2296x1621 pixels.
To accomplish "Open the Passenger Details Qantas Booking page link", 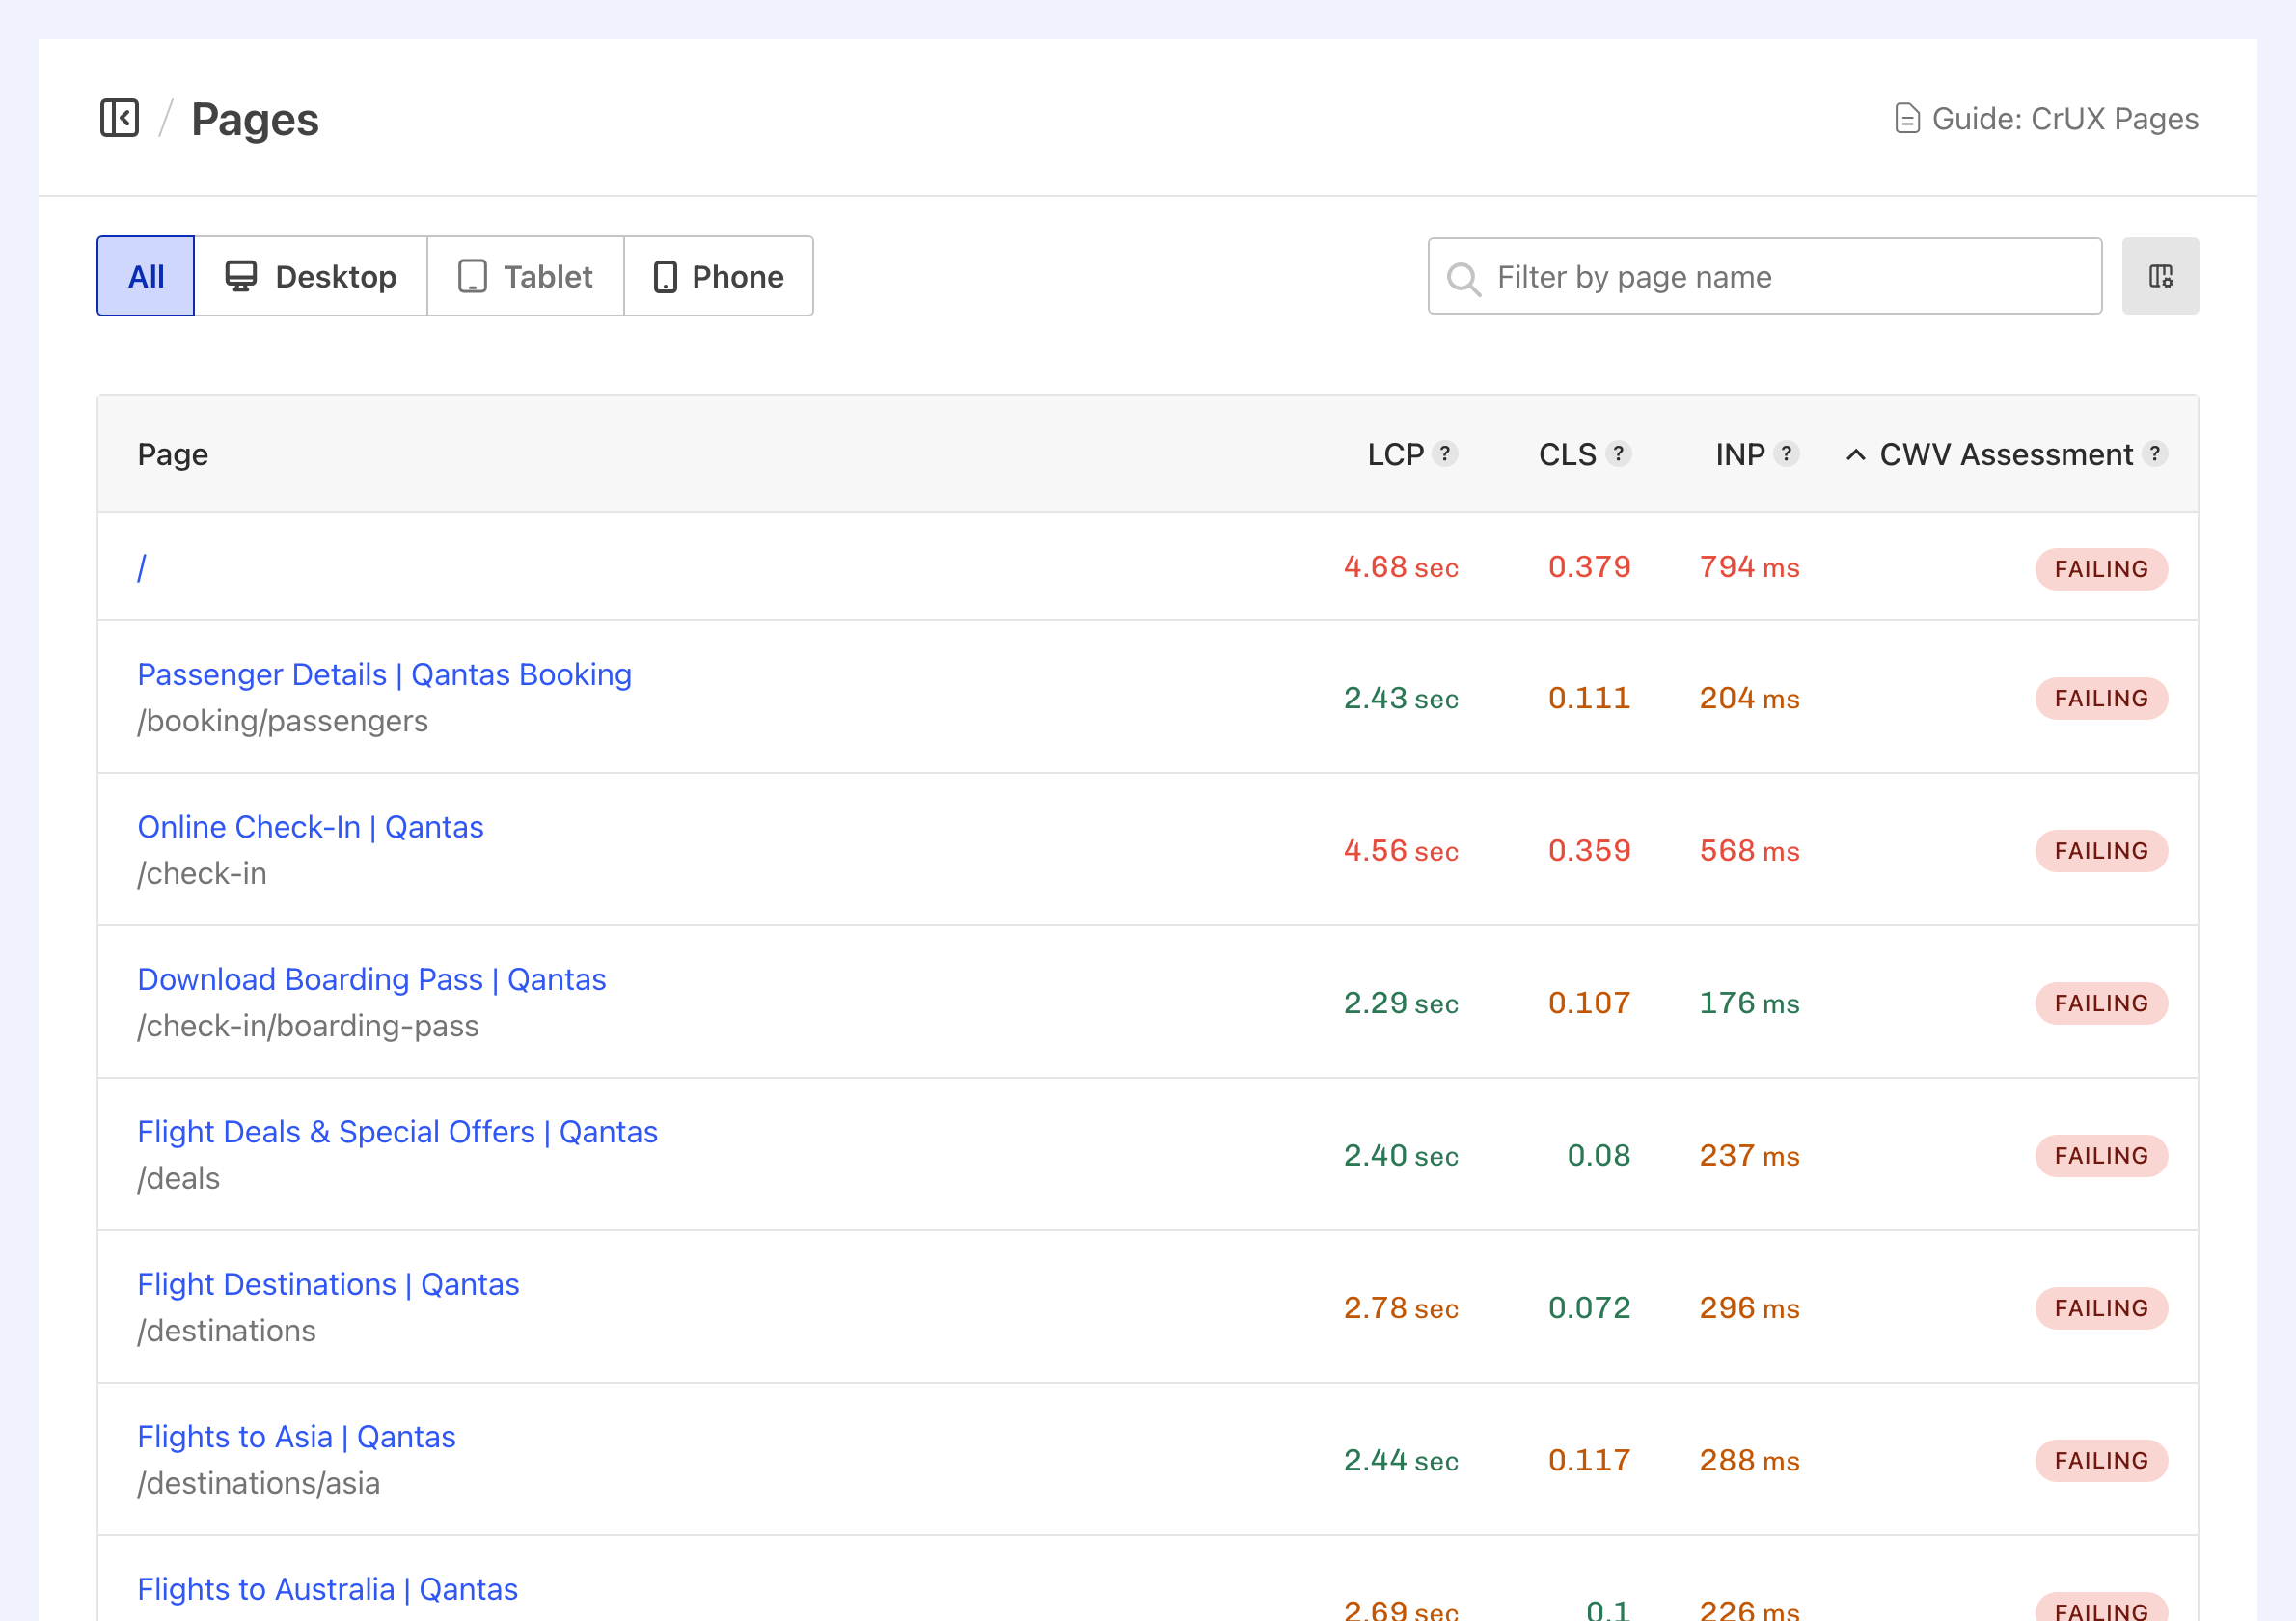I will (384, 674).
